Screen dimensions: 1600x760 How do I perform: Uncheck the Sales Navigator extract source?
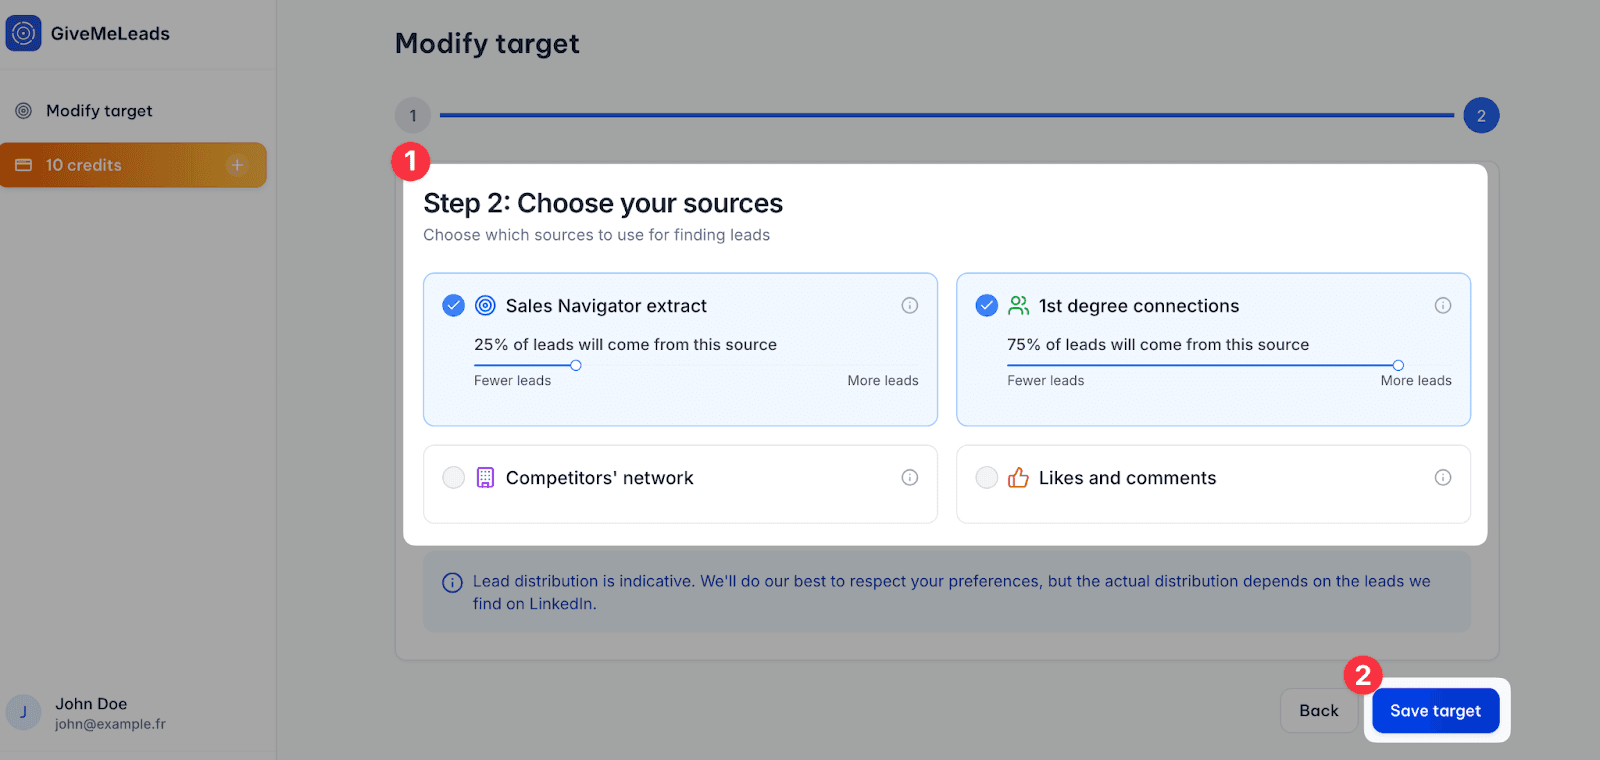coord(454,306)
